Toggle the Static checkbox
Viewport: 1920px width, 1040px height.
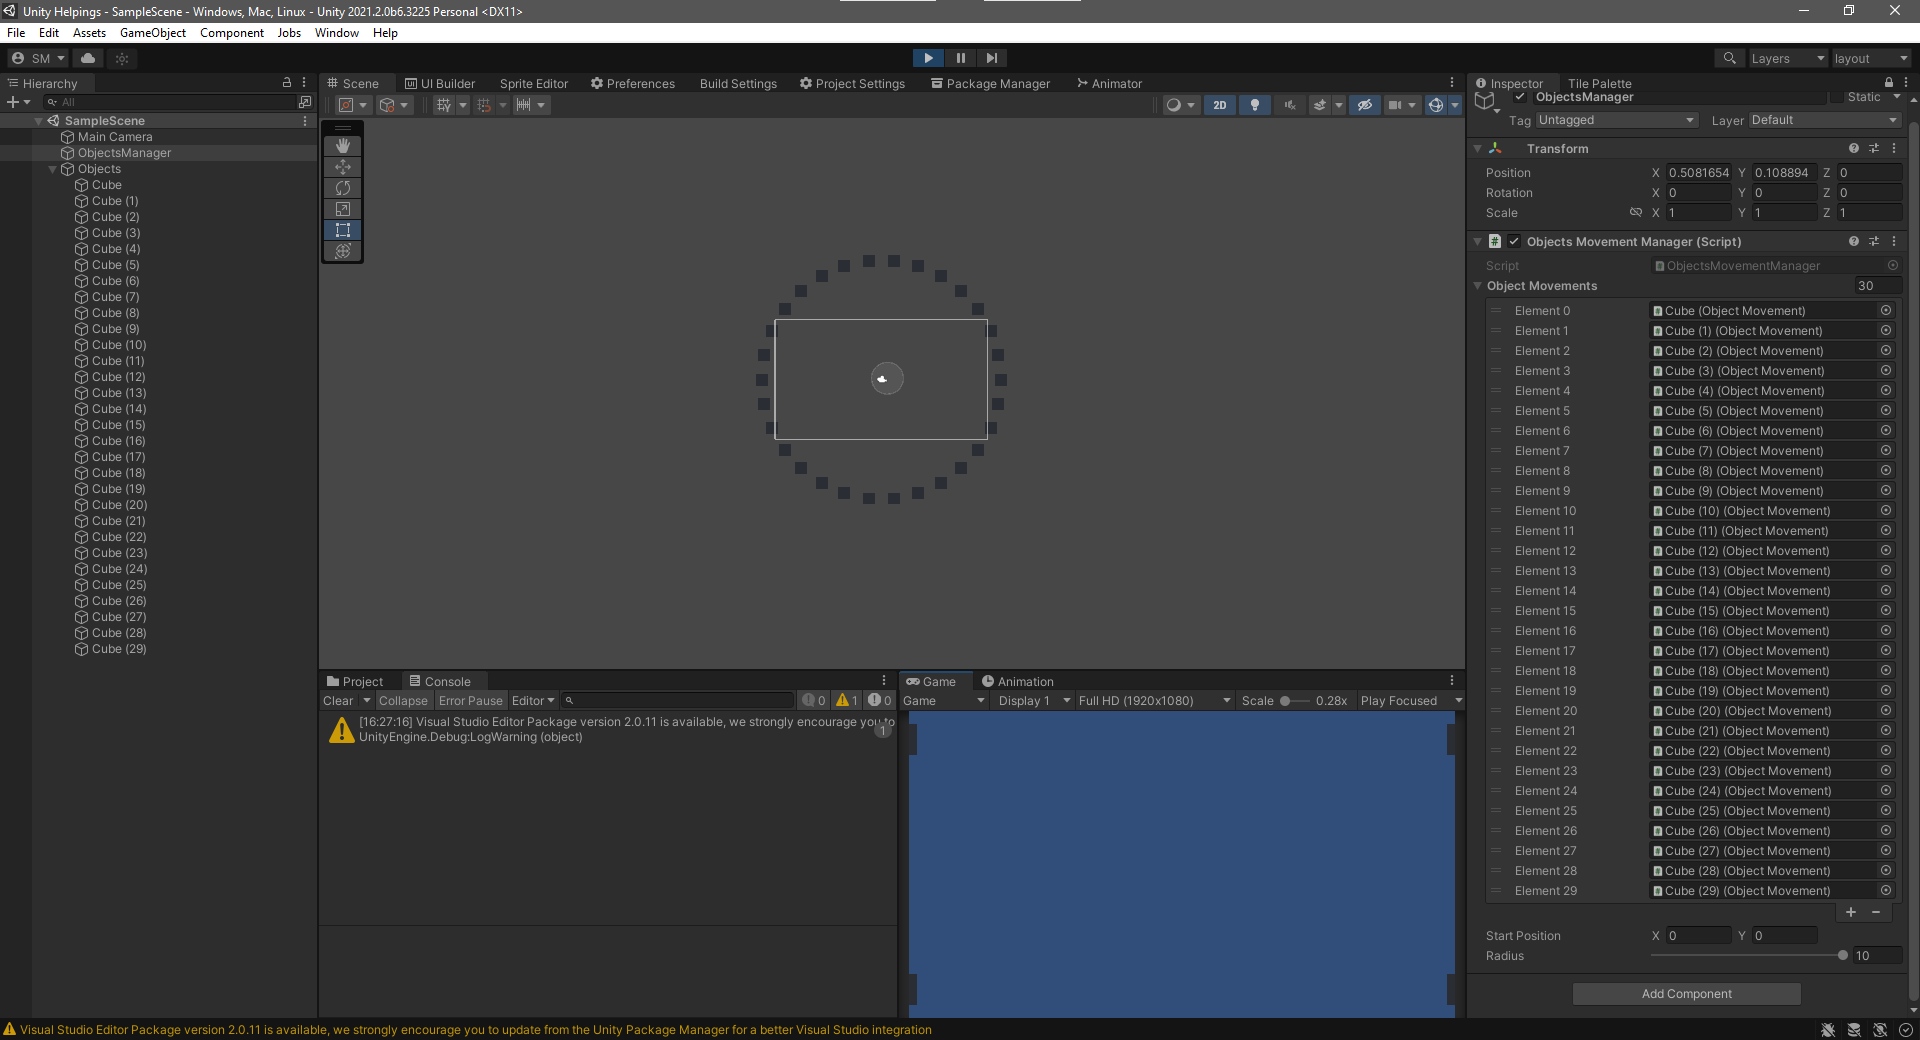pyautogui.click(x=1837, y=97)
